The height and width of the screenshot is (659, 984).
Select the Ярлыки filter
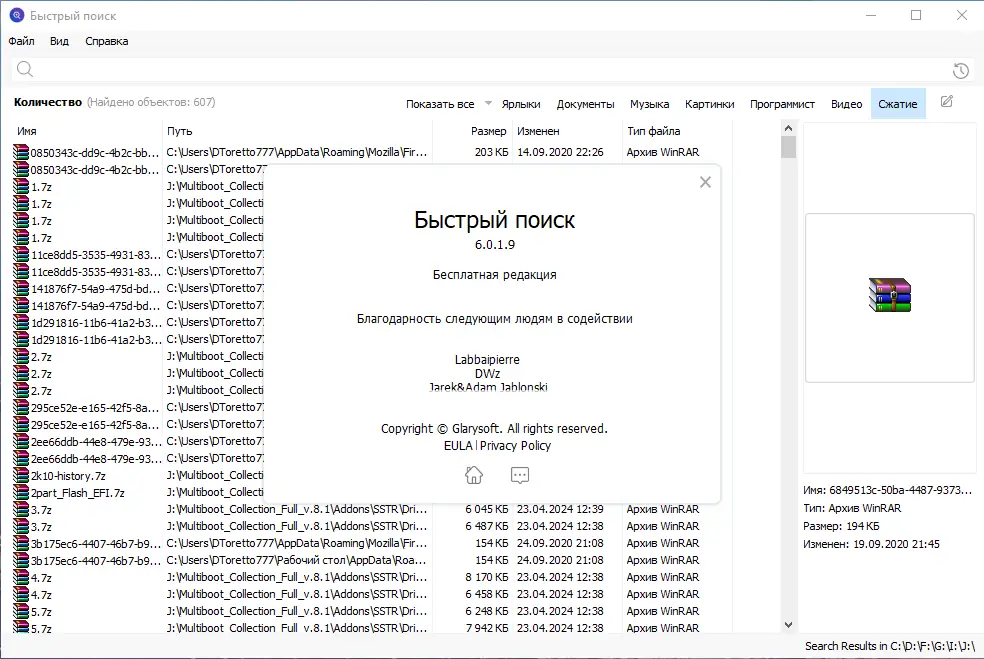click(521, 104)
